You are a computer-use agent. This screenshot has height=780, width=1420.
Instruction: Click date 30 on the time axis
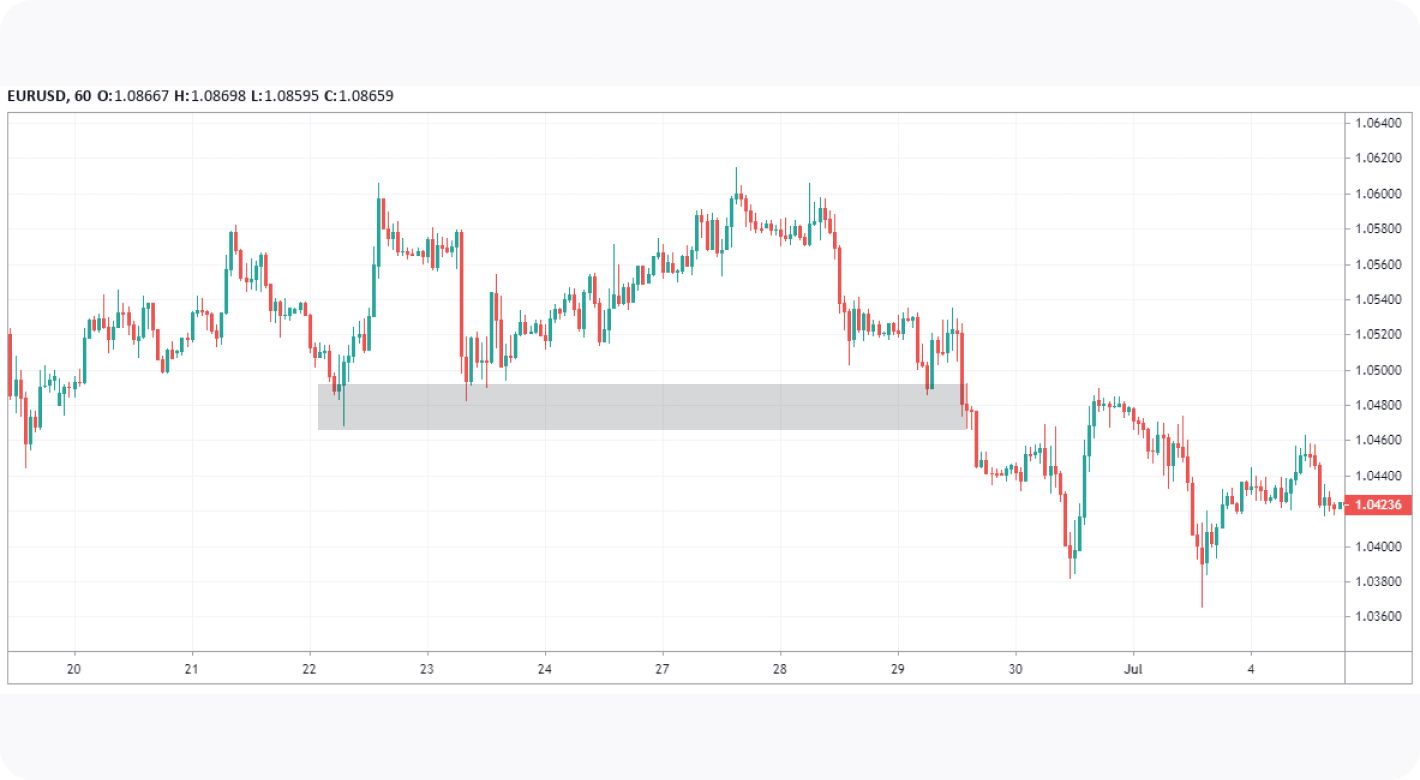pyautogui.click(x=1015, y=667)
